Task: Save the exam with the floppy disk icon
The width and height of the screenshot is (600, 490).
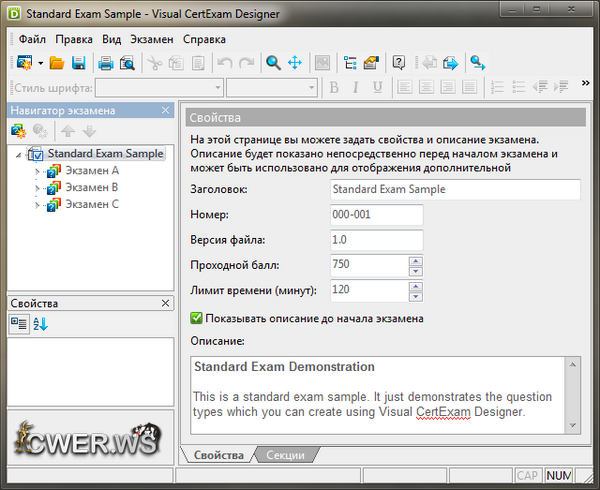Action: (x=78, y=63)
